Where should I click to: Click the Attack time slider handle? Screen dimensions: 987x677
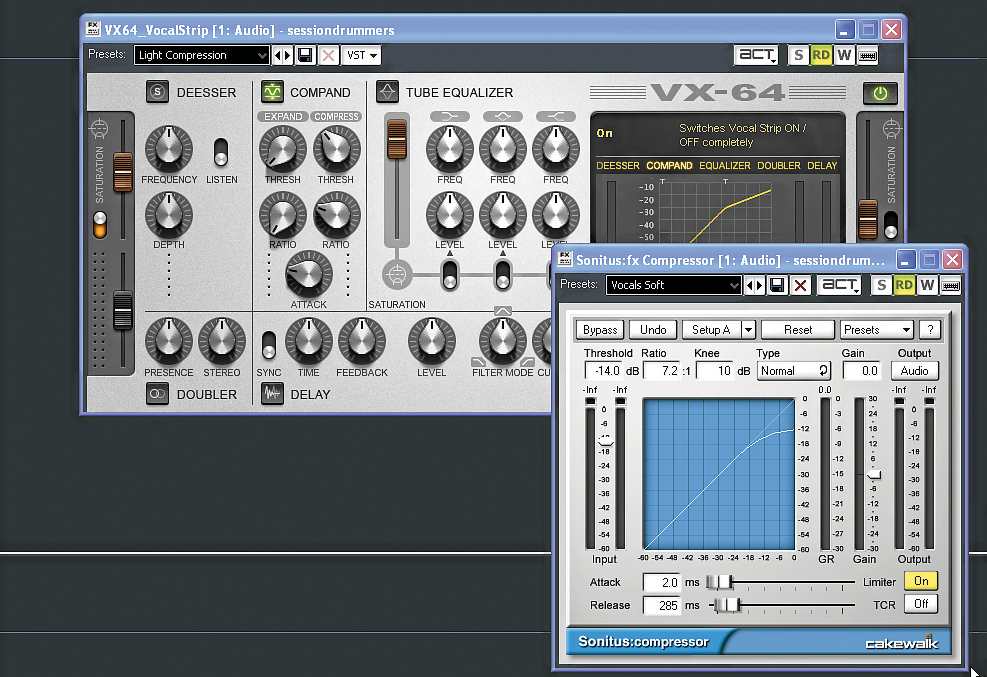pos(719,582)
